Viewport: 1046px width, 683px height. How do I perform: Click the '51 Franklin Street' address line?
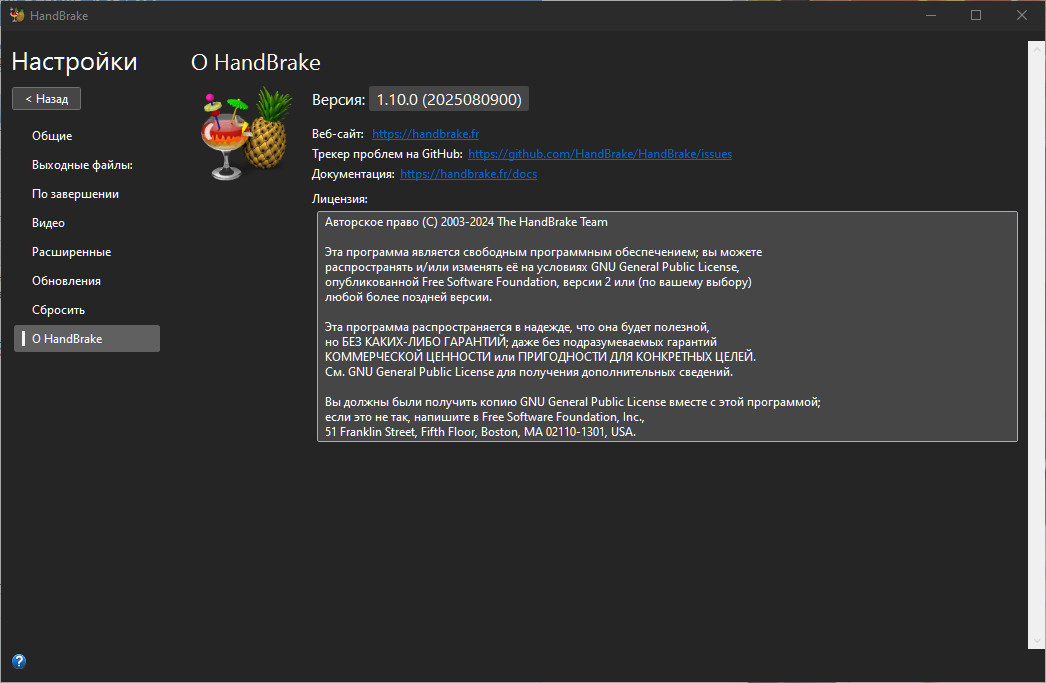click(x=480, y=432)
